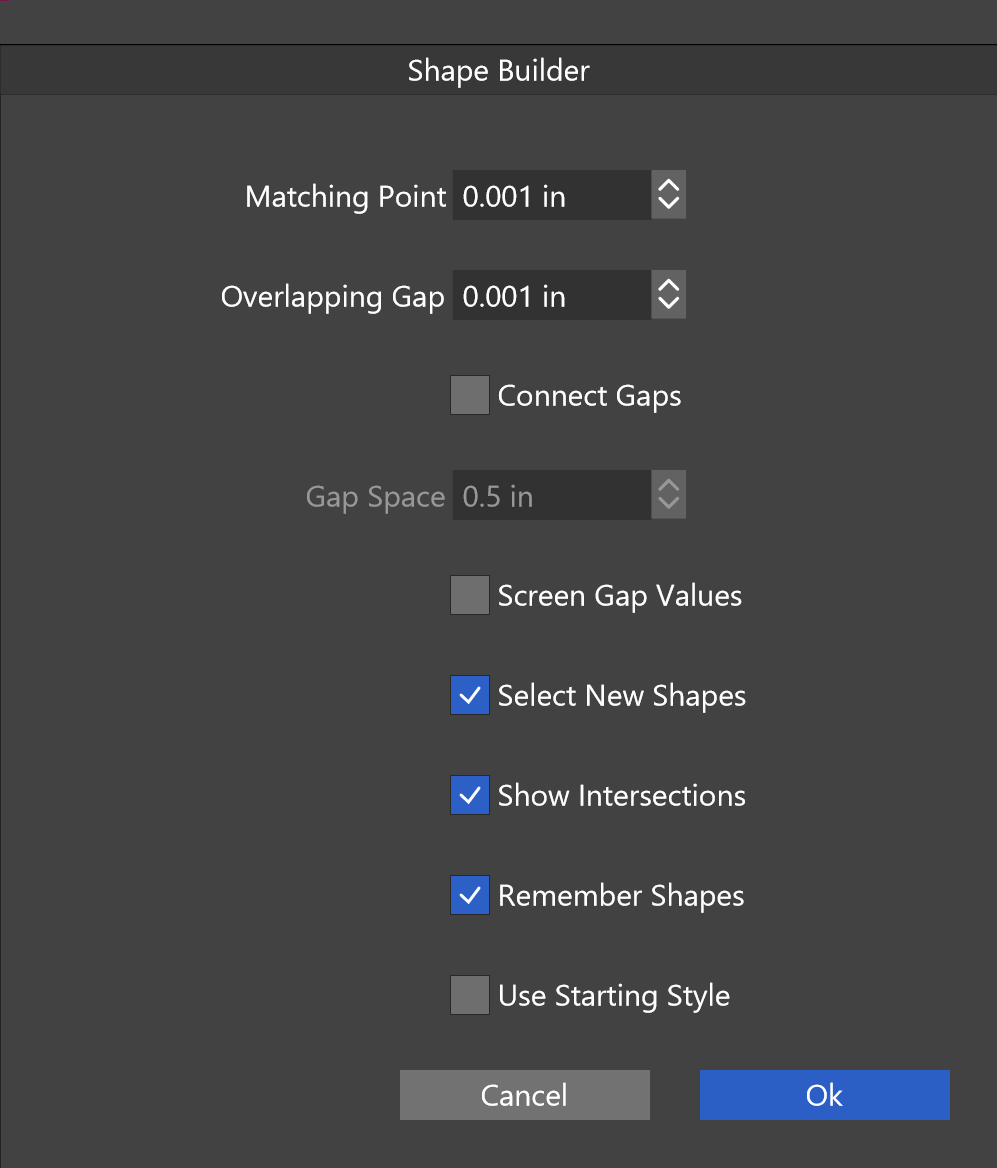Uncheck the Remember Shapes checkbox

click(470, 896)
